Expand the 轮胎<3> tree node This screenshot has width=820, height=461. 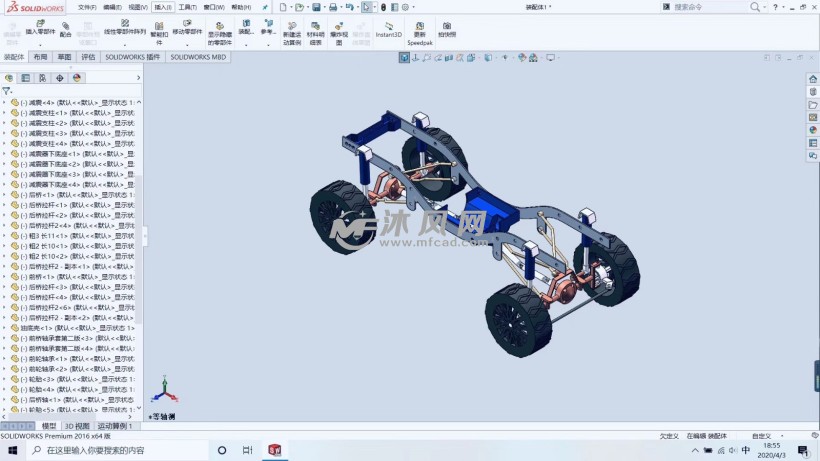pyautogui.click(x=4, y=379)
